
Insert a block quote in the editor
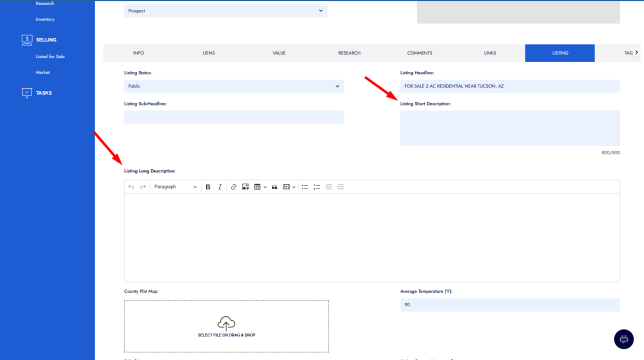(274, 187)
